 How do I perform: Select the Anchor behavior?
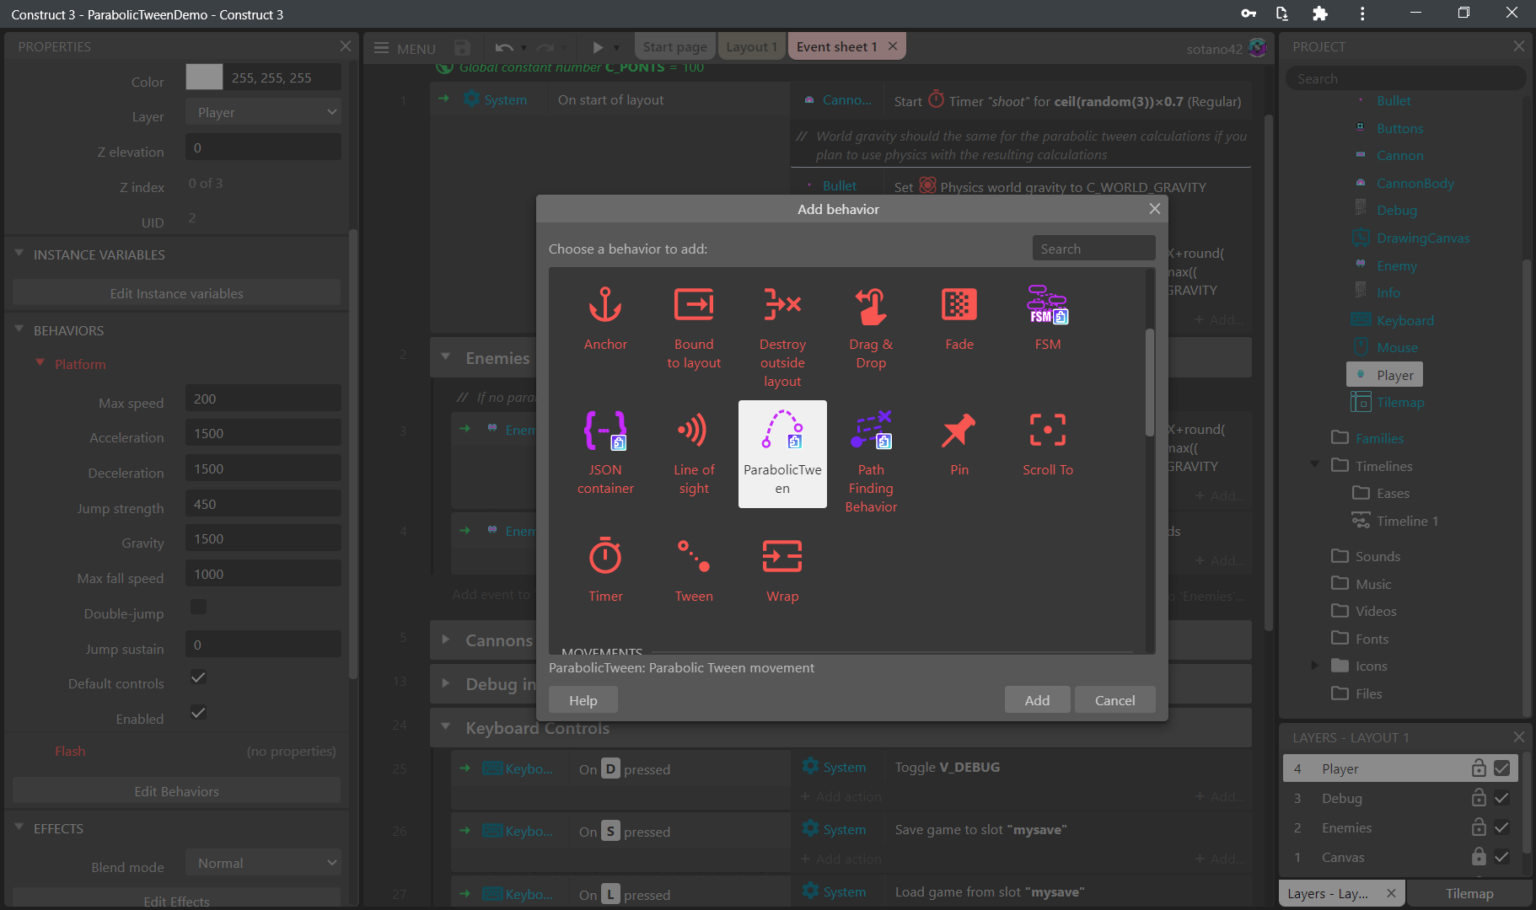click(x=605, y=319)
